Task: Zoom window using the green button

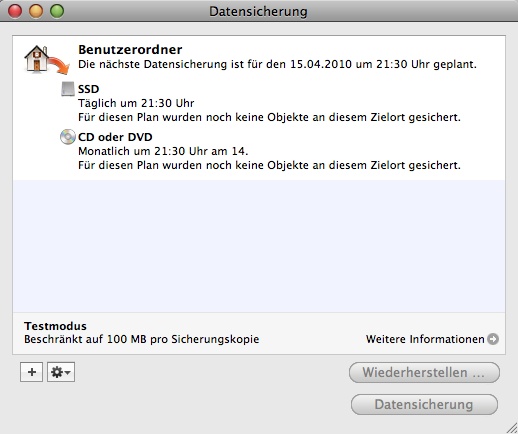Action: pos(57,11)
